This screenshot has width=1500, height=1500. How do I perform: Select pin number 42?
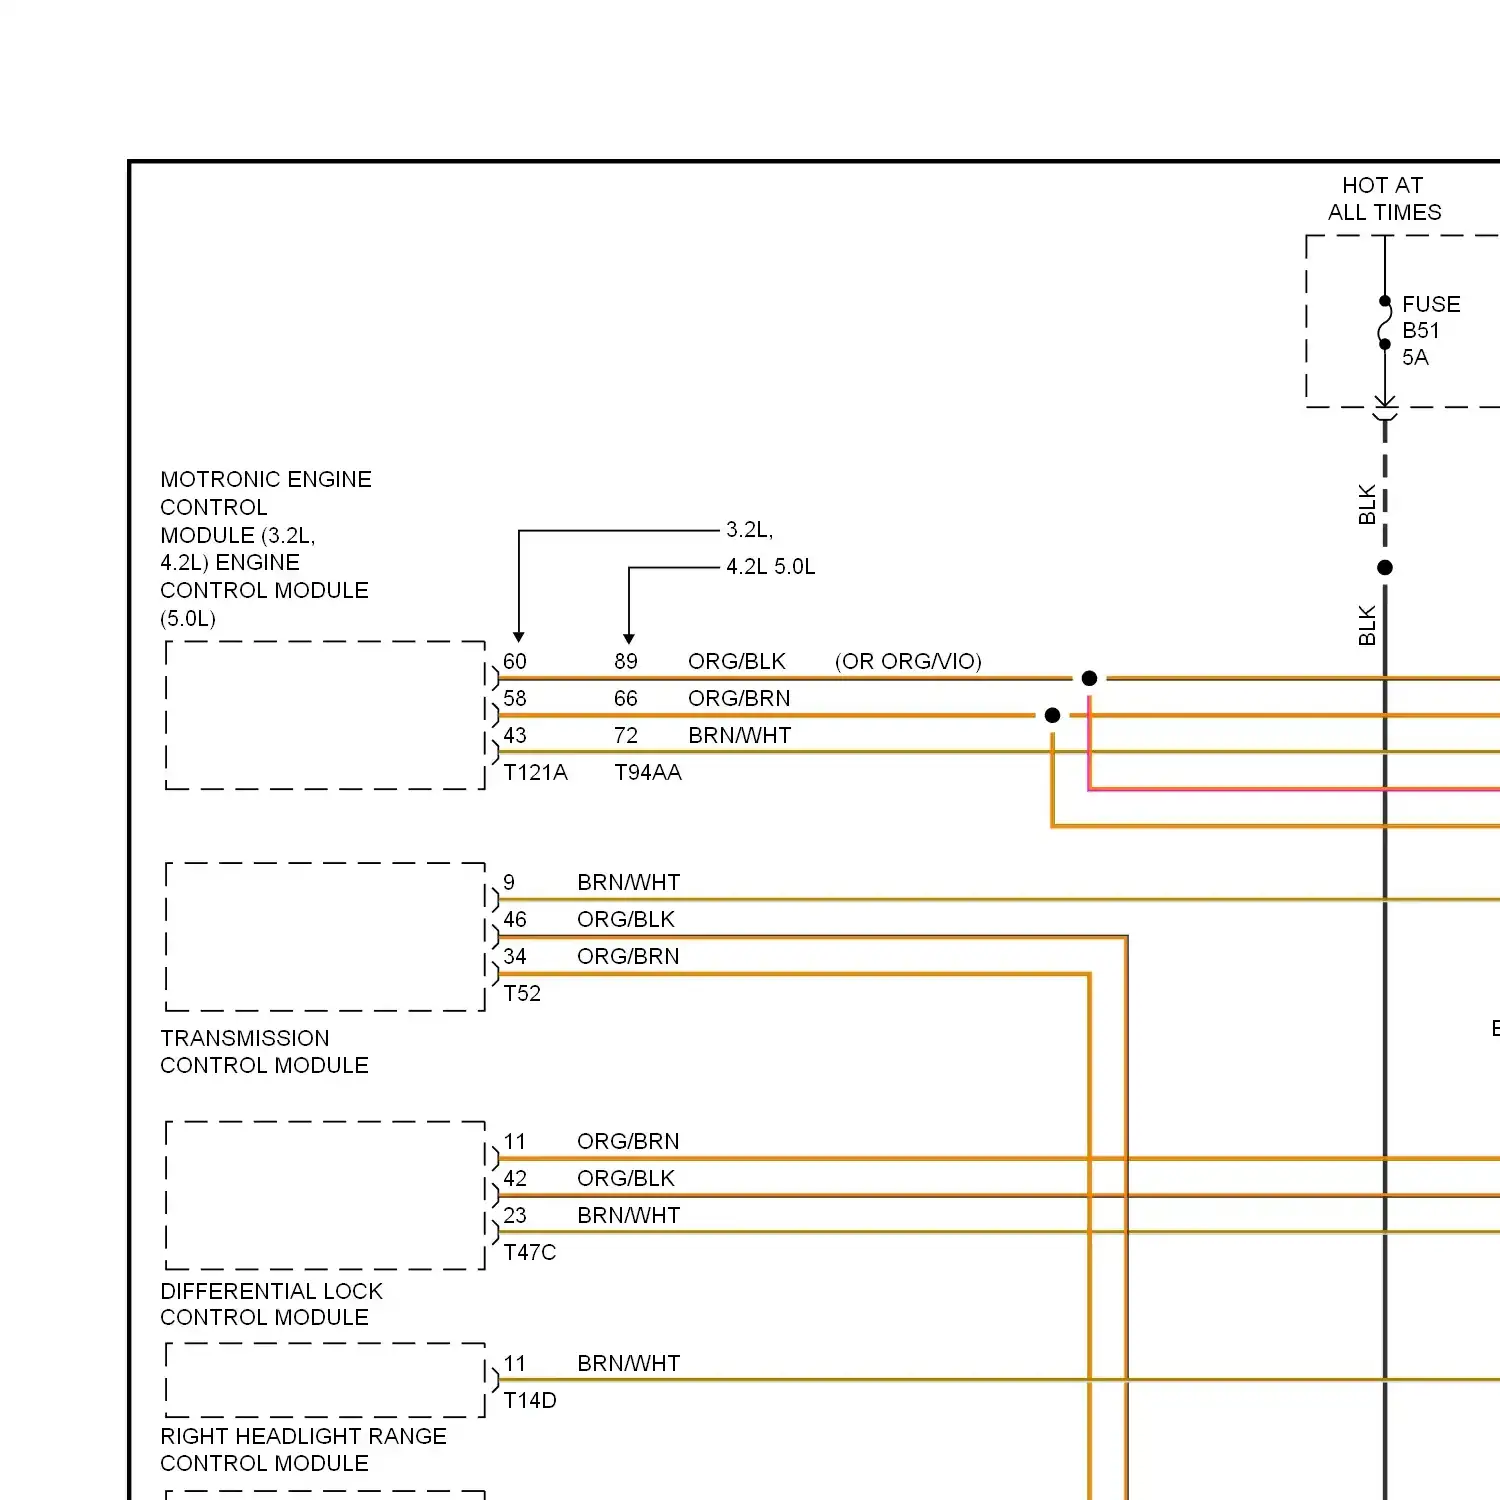click(x=515, y=1178)
